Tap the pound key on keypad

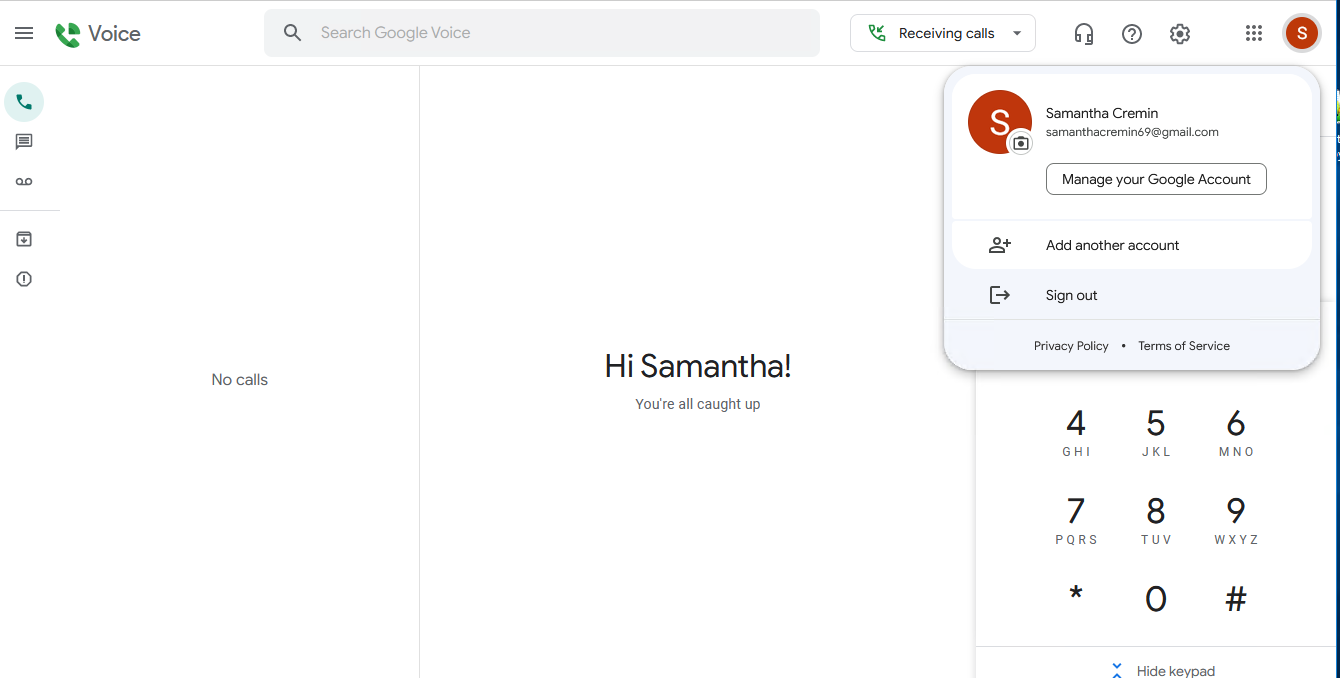pos(1236,599)
